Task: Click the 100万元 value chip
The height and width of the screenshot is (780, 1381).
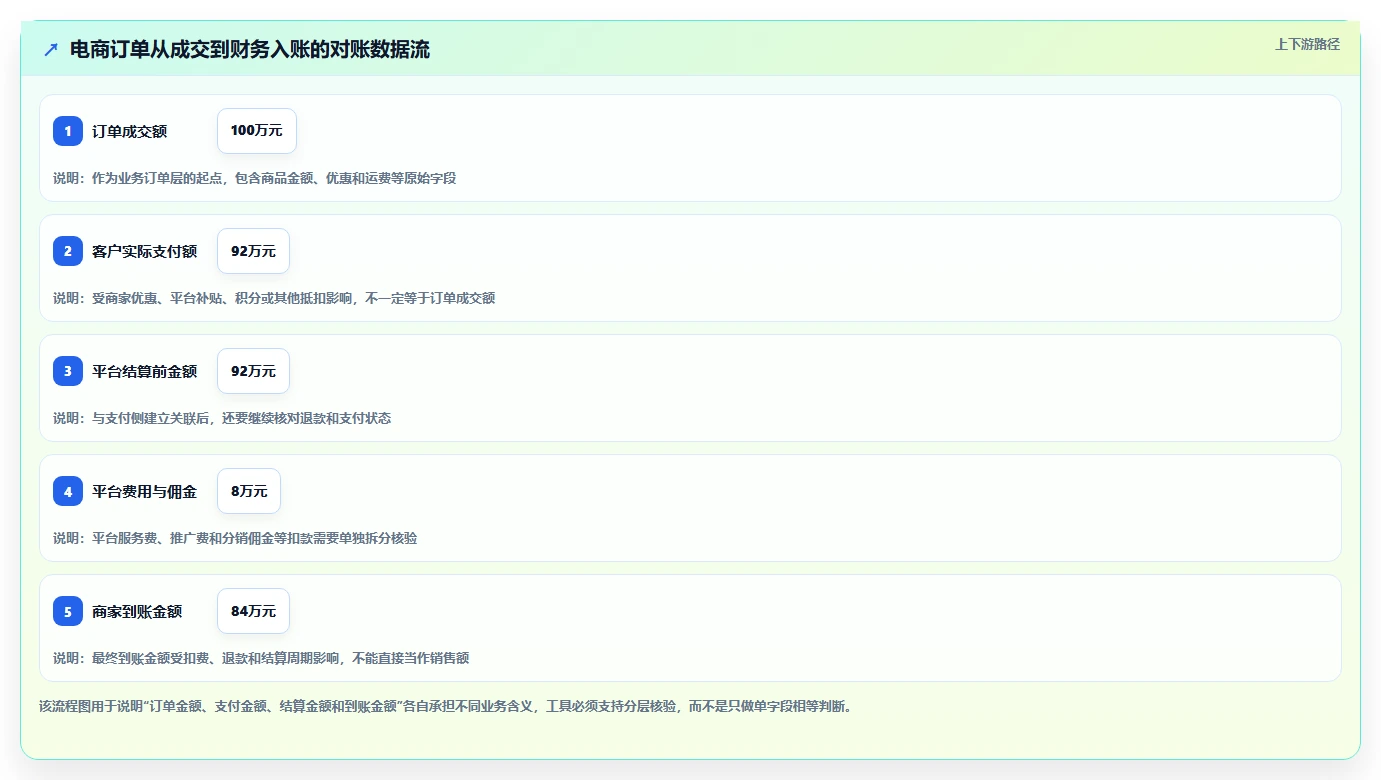Action: pos(257,131)
